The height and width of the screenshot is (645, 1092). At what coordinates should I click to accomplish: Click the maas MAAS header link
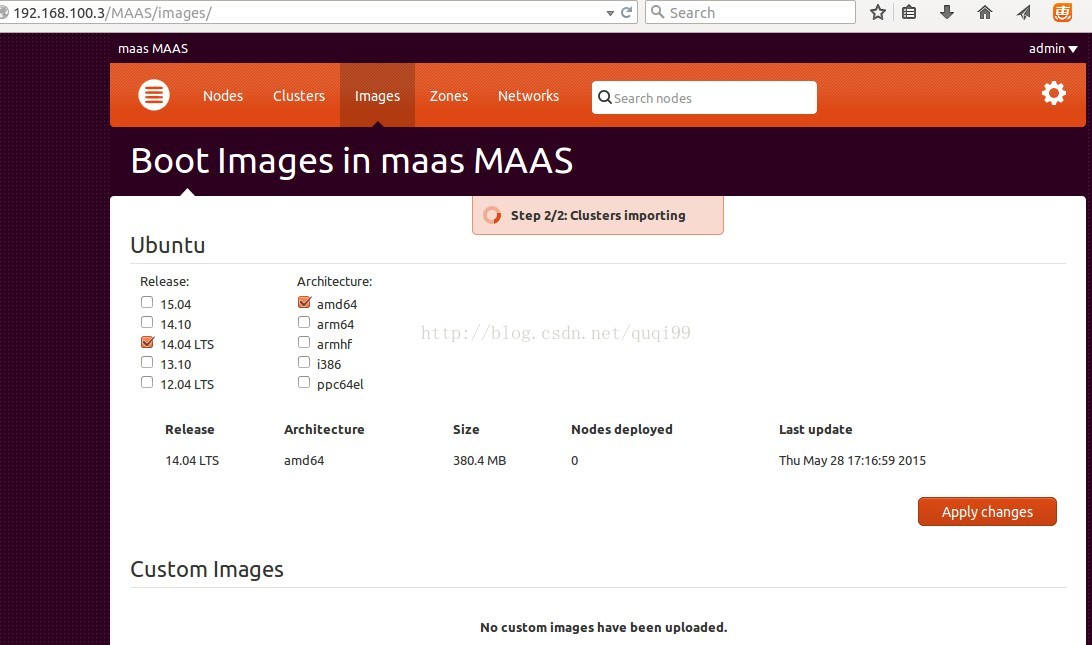(153, 48)
